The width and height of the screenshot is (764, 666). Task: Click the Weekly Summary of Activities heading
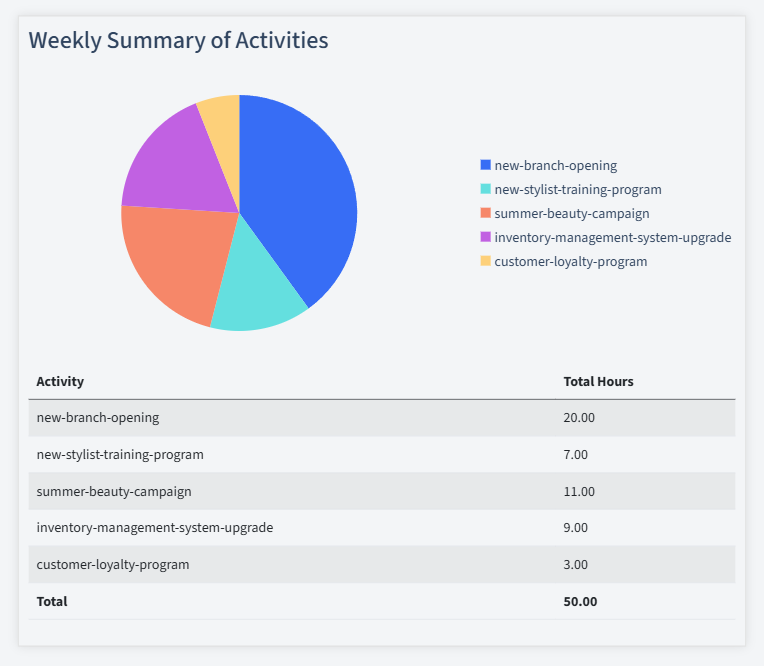pyautogui.click(x=178, y=40)
